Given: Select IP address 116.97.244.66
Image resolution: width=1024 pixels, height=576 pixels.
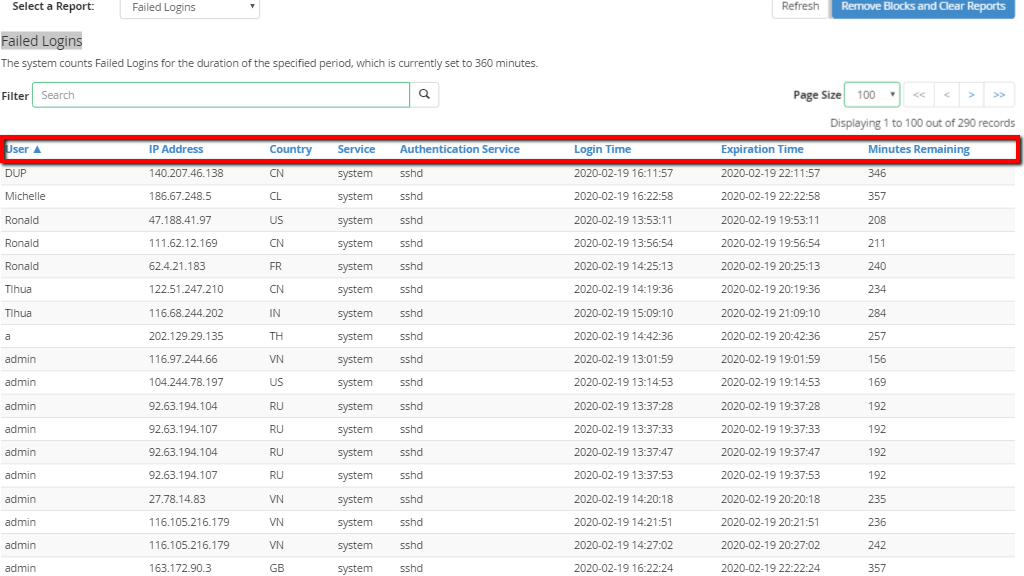Looking at the screenshot, I should pos(183,359).
